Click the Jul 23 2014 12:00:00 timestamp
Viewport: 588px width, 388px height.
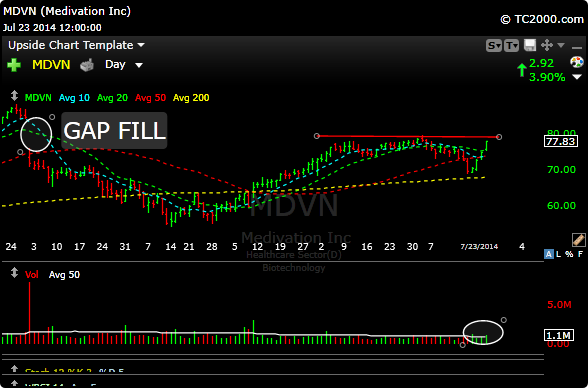[52, 28]
